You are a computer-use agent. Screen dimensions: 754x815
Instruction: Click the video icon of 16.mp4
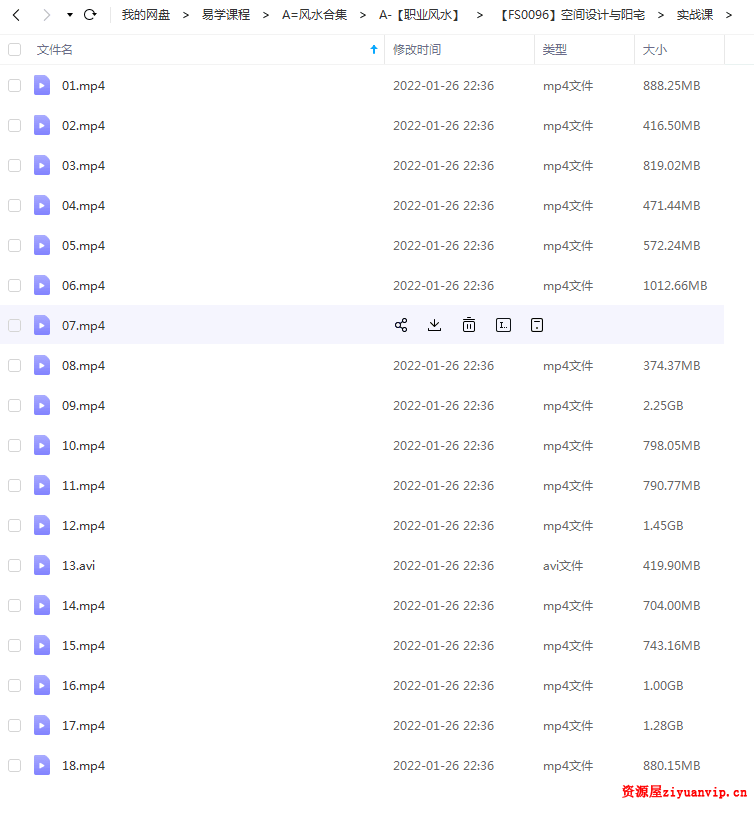click(x=42, y=686)
